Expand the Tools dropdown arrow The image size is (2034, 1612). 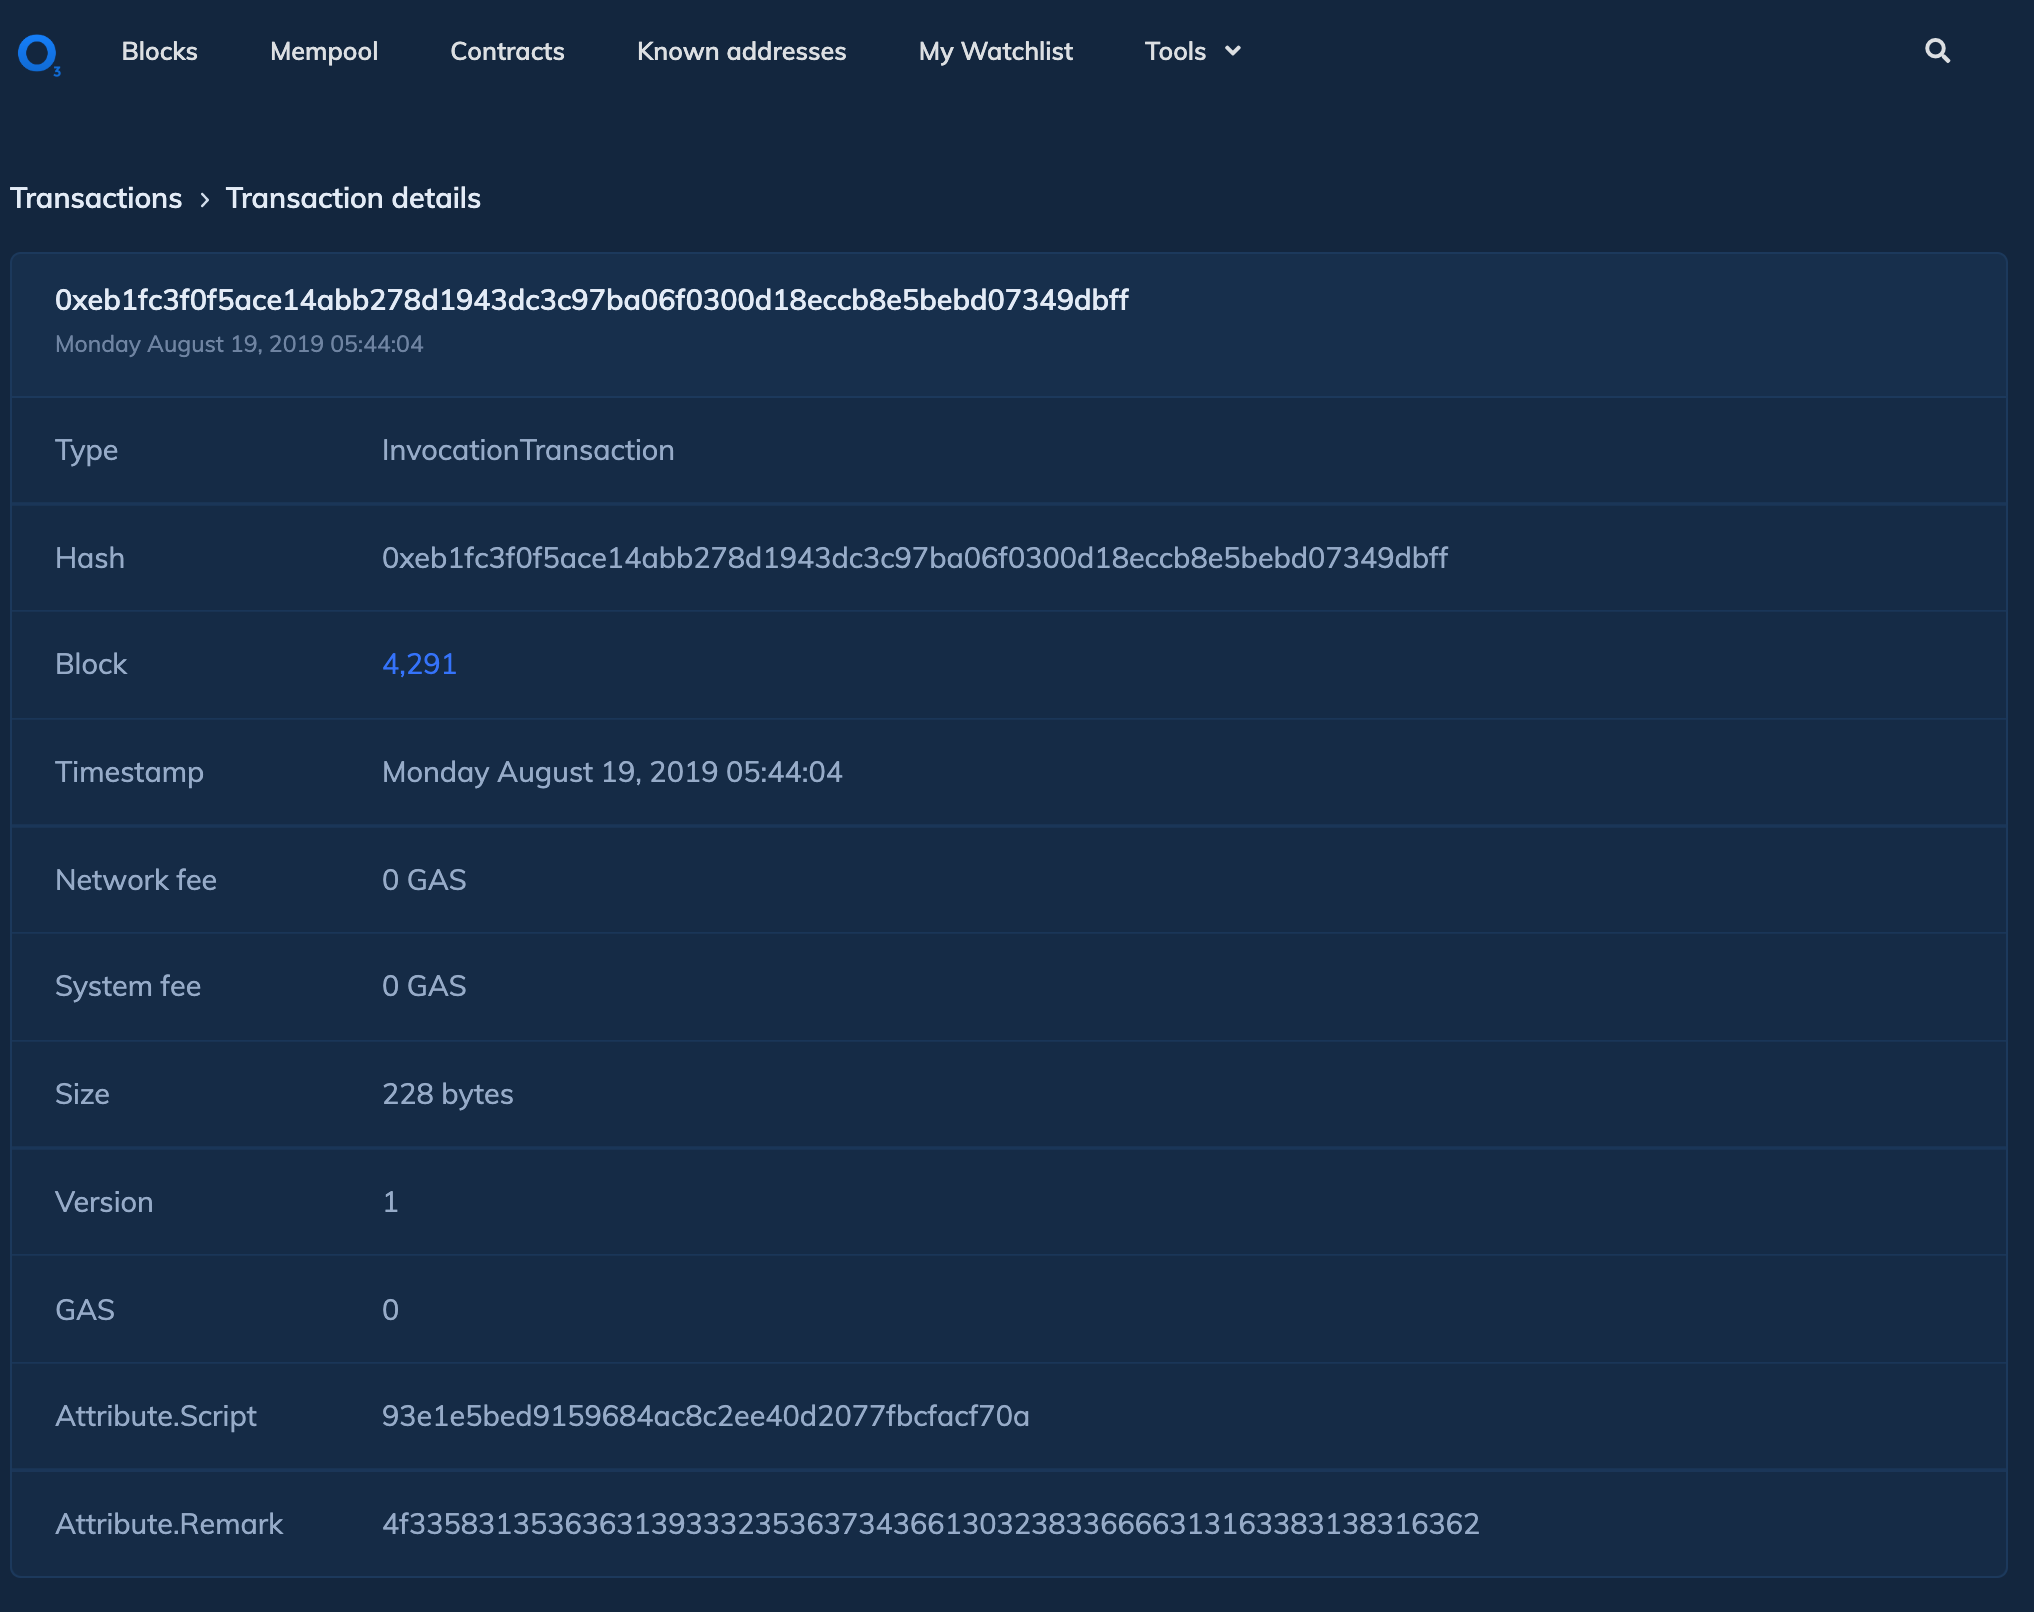coord(1233,51)
